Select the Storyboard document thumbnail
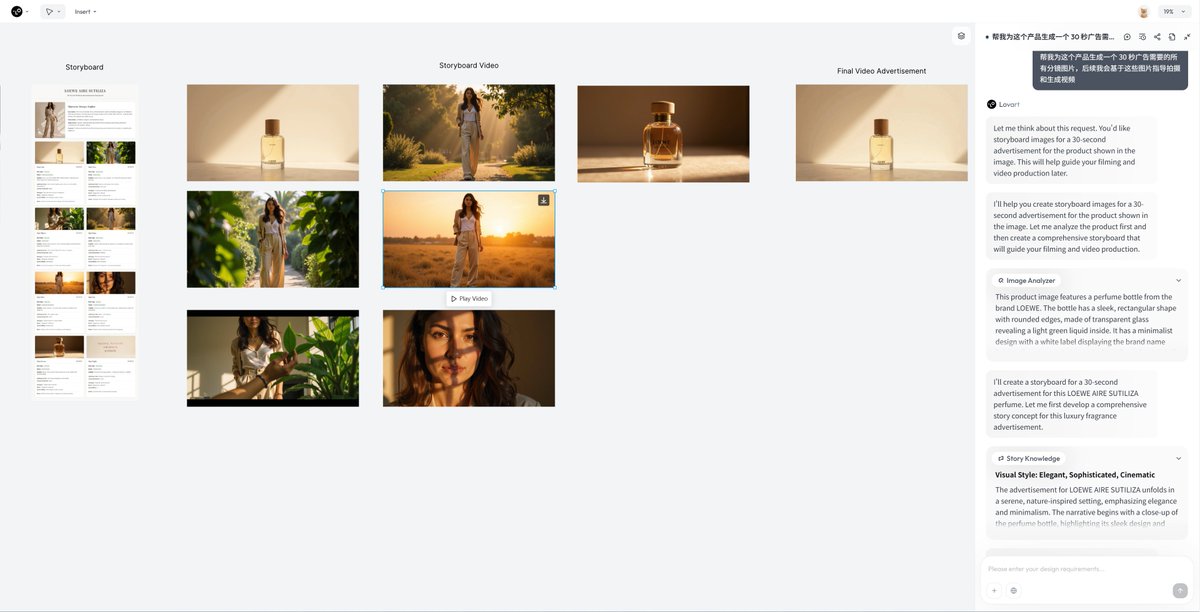1200x612 pixels. [x=85, y=241]
